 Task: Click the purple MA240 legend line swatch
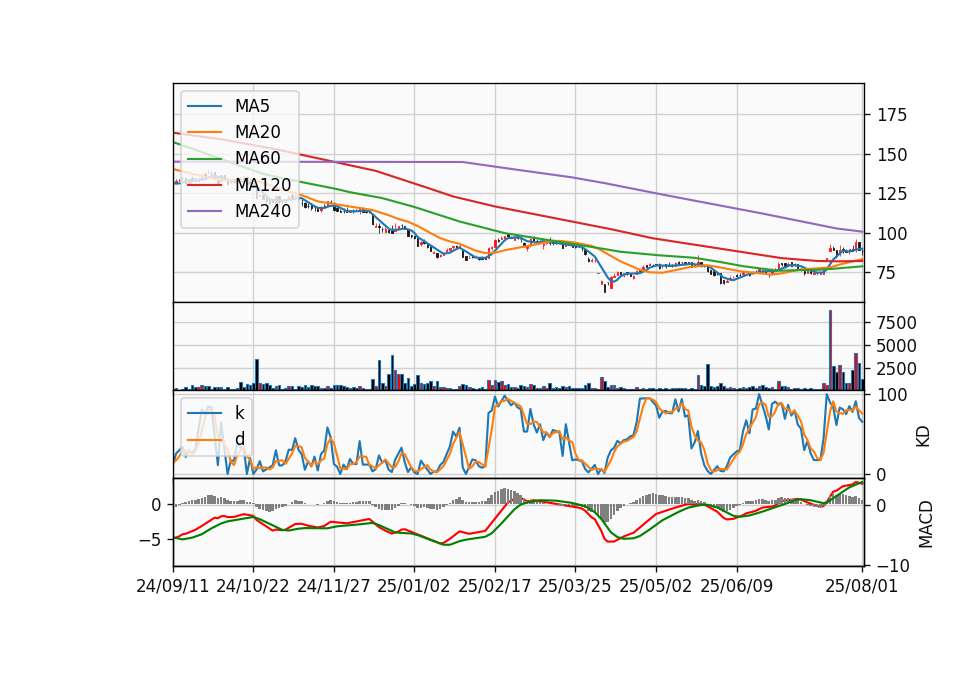point(204,211)
